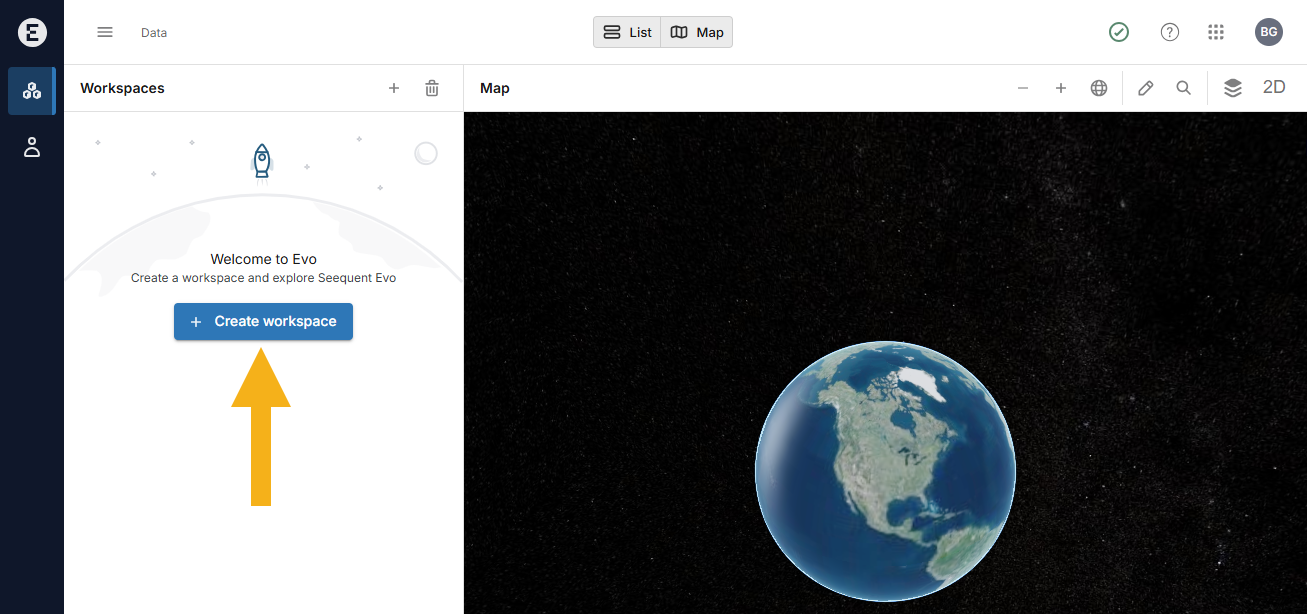Open the apps grid launcher
This screenshot has width=1307, height=614.
(x=1216, y=32)
